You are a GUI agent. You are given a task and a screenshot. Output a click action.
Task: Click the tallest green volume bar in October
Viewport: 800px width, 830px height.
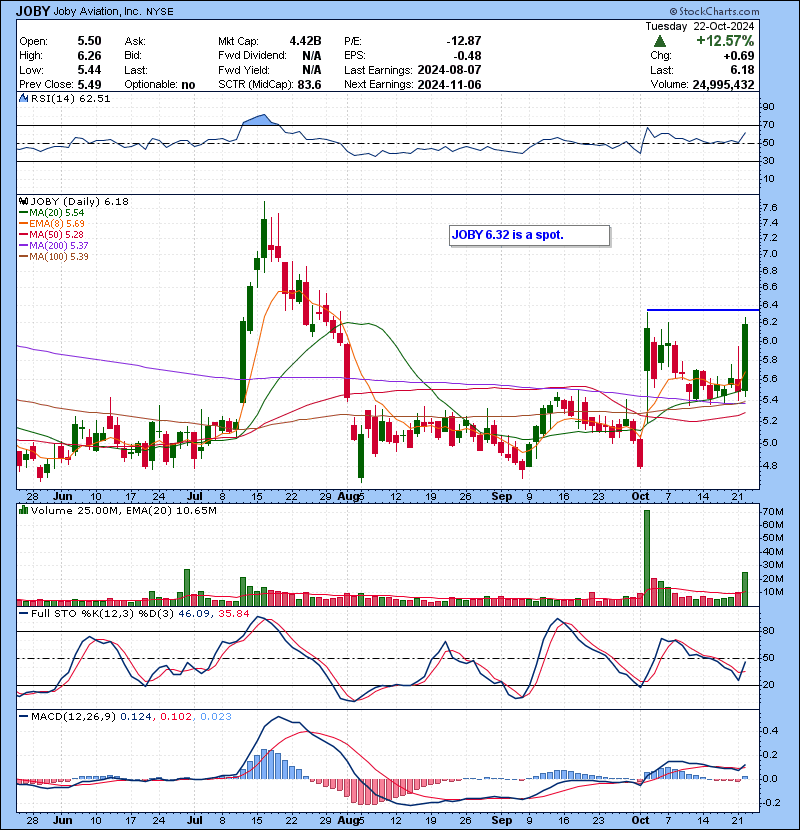pyautogui.click(x=646, y=558)
